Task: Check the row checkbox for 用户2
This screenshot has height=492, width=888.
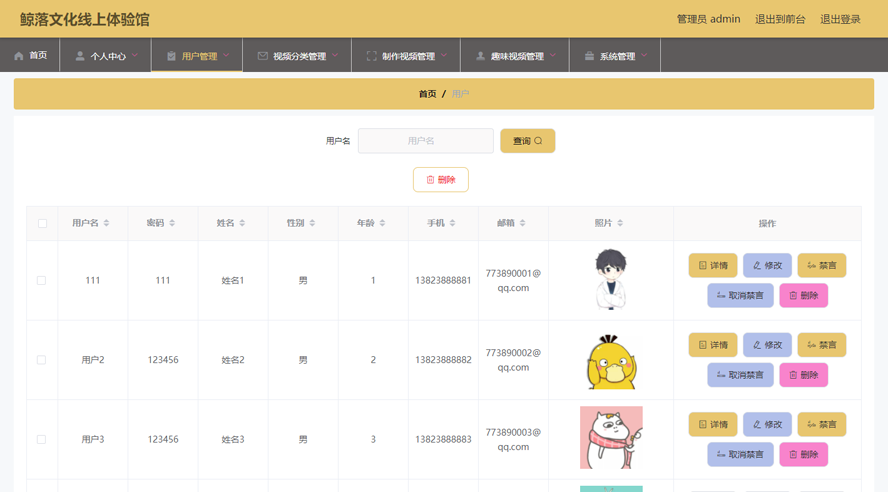Action: [41, 360]
